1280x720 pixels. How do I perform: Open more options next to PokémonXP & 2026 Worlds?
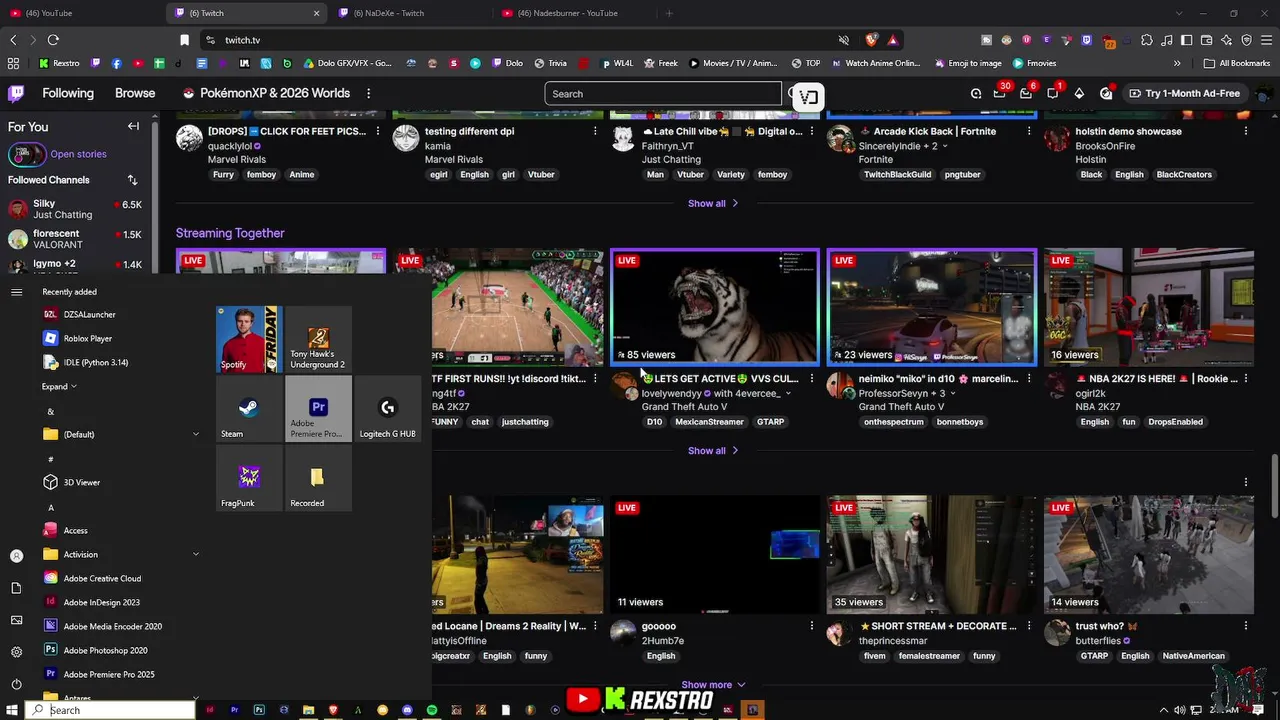[368, 93]
